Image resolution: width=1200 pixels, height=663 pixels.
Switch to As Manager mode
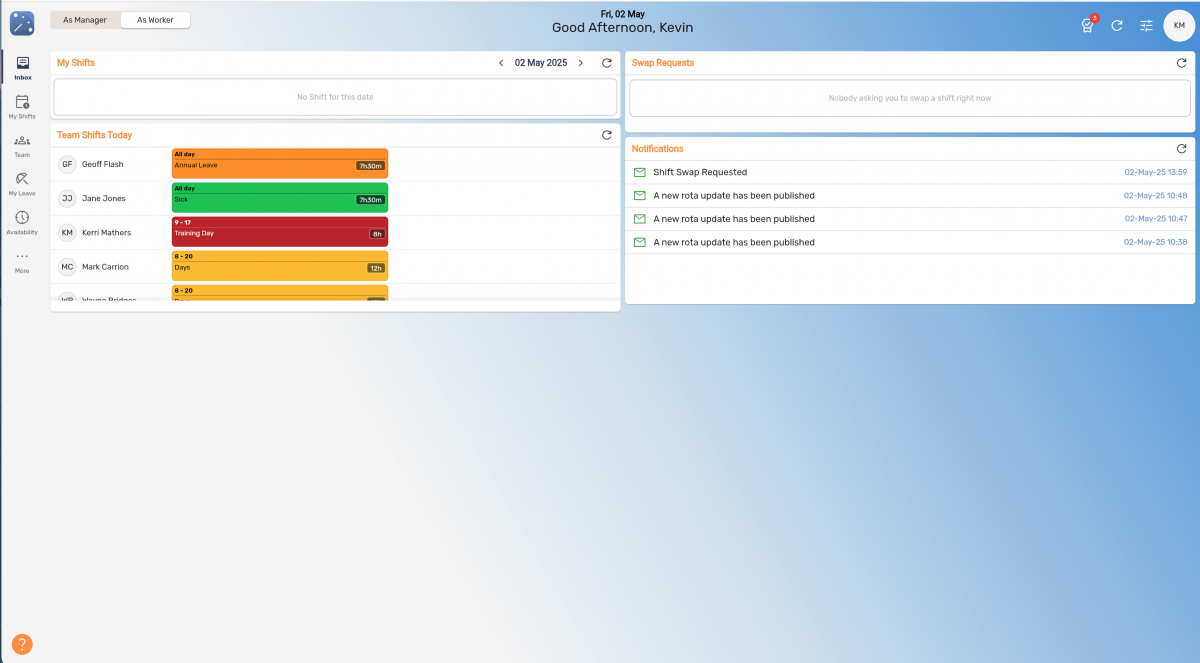pos(84,19)
